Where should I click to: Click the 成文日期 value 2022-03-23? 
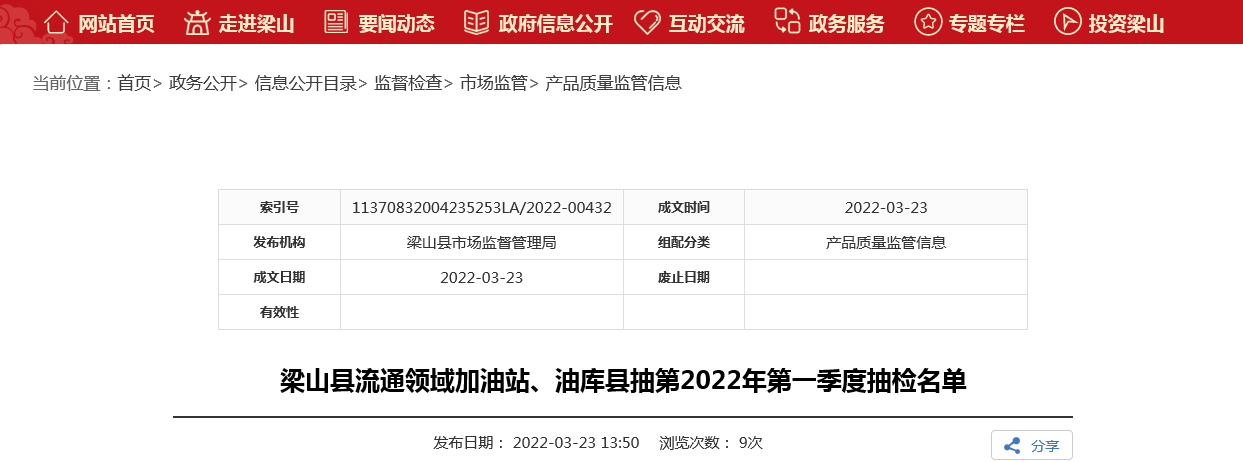[x=482, y=277]
